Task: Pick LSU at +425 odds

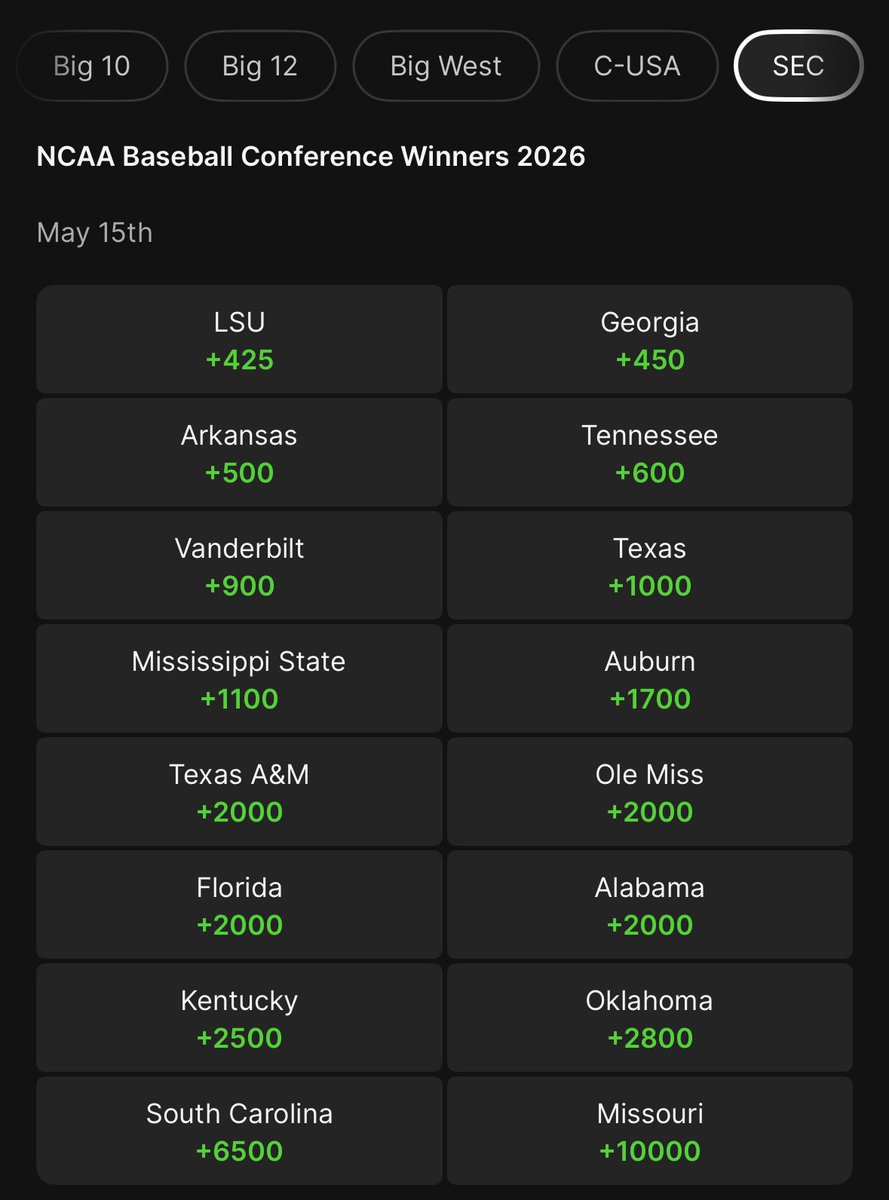Action: pyautogui.click(x=239, y=340)
